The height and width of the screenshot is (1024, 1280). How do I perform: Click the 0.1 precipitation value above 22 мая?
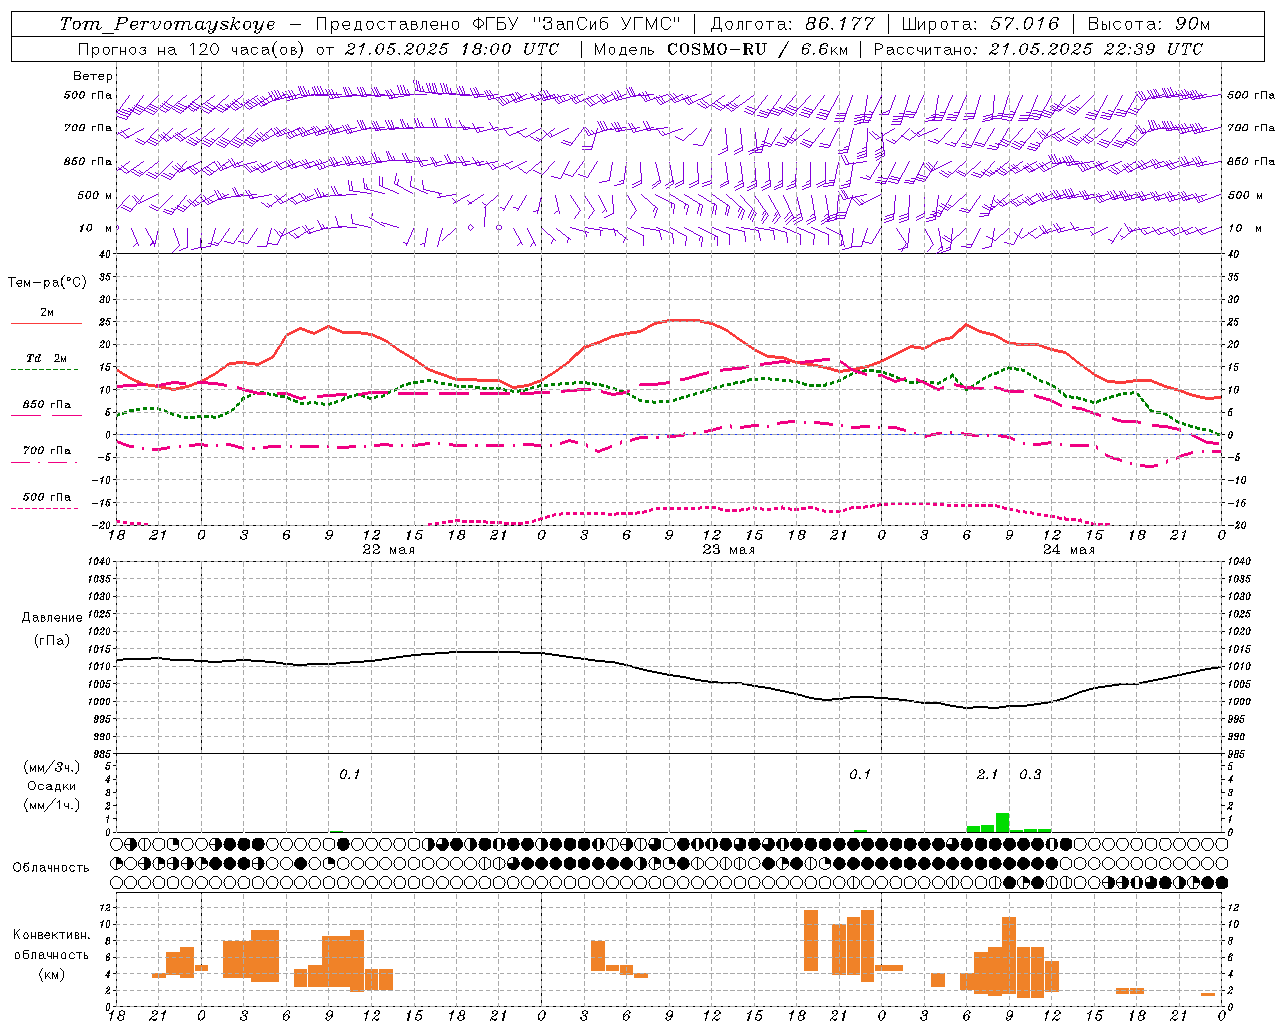pyautogui.click(x=349, y=774)
